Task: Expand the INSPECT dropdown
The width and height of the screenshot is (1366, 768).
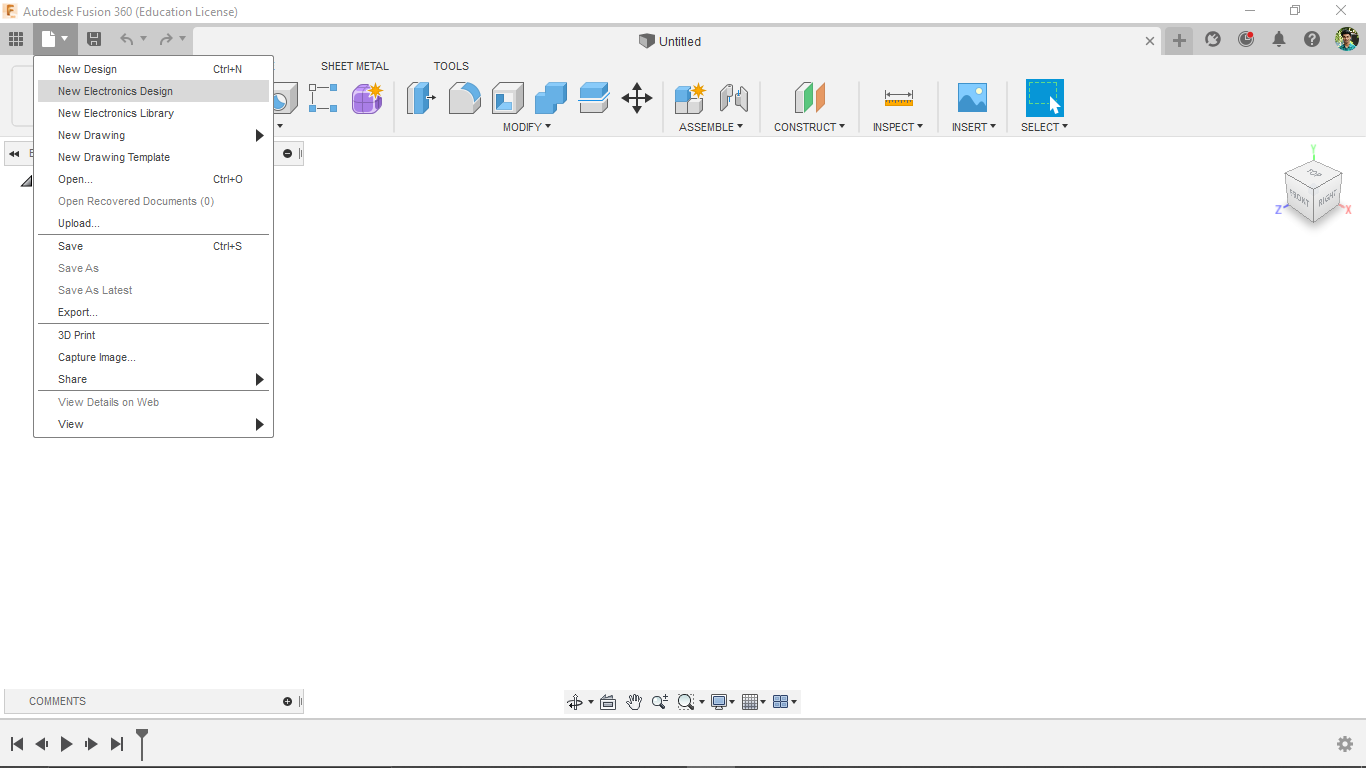Action: tap(898, 127)
